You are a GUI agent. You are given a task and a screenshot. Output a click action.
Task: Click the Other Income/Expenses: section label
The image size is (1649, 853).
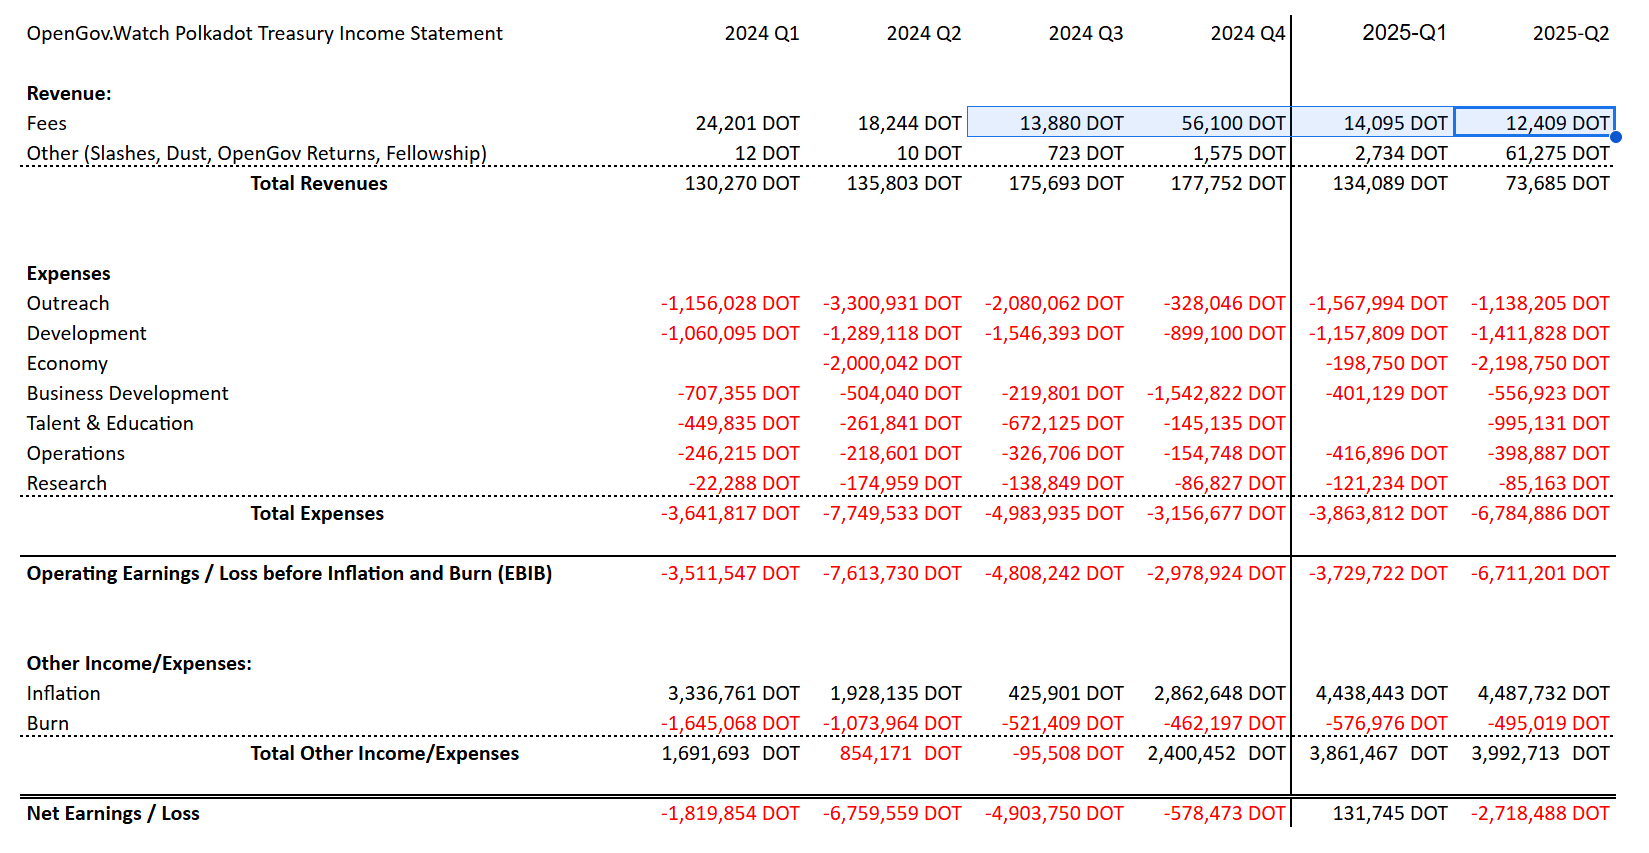(139, 663)
